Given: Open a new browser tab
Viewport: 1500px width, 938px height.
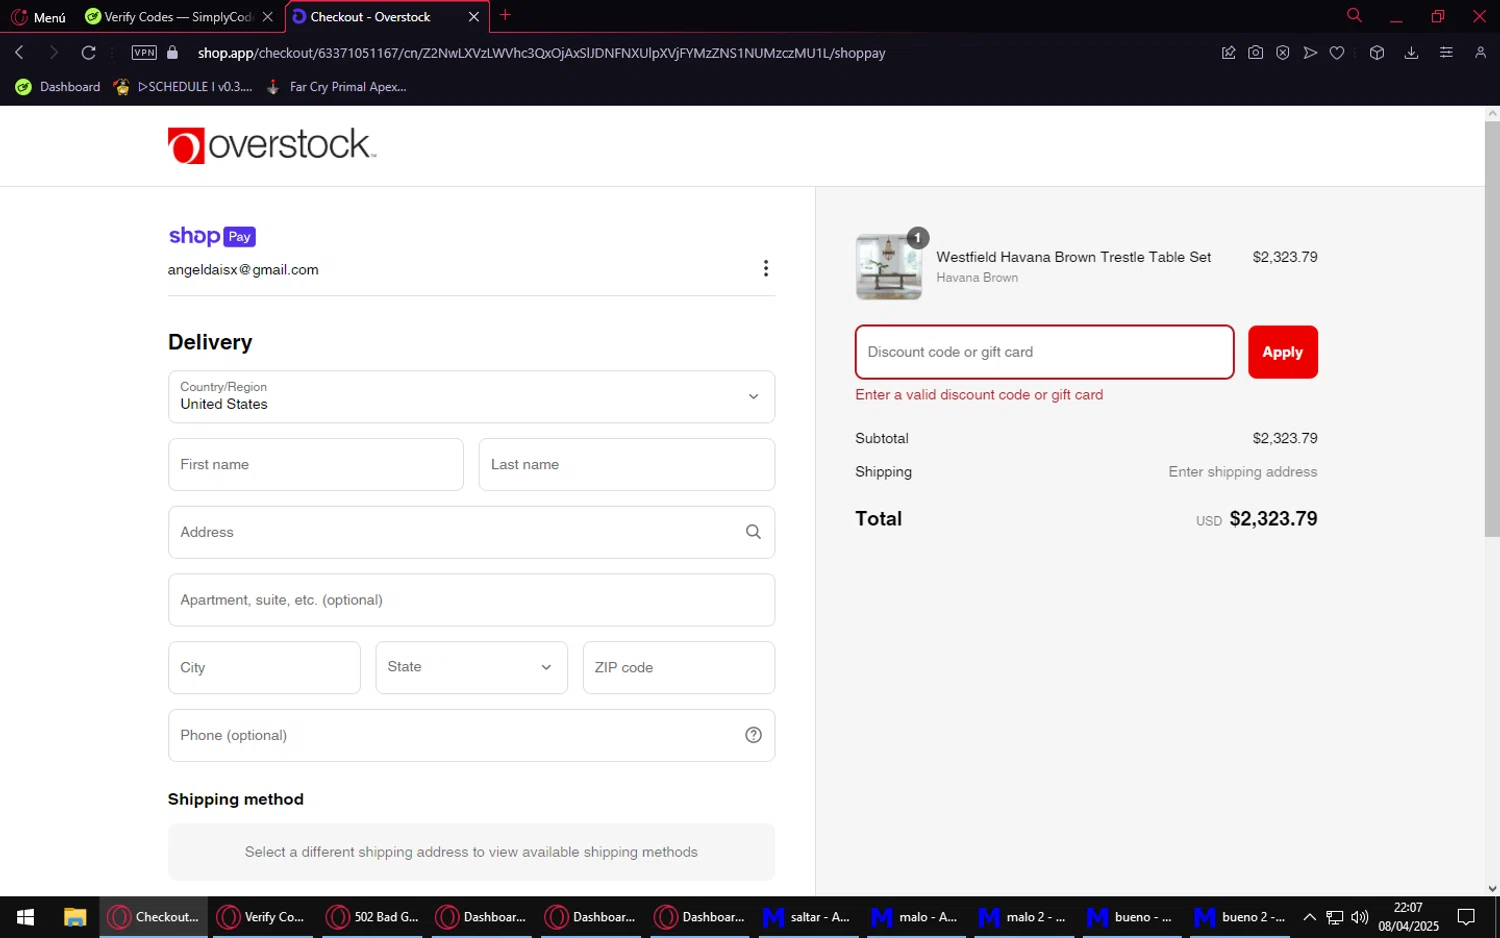Looking at the screenshot, I should point(505,15).
